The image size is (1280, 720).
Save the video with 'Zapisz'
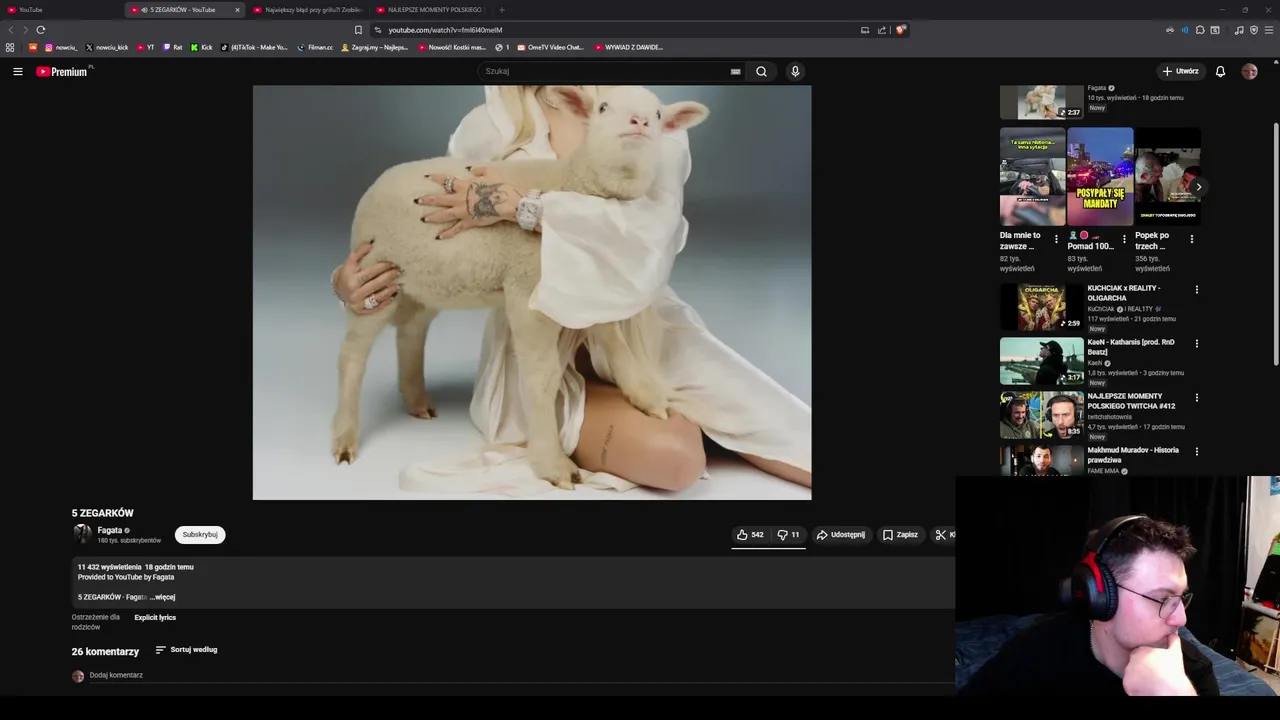900,535
